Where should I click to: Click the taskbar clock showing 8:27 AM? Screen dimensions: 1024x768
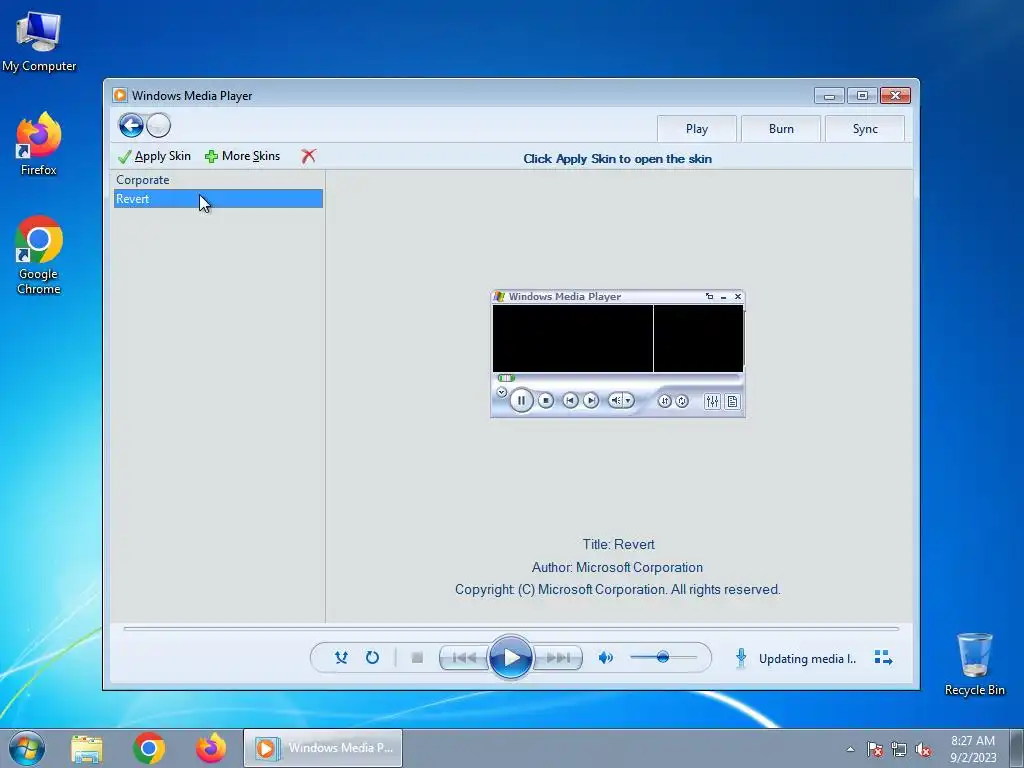click(973, 749)
